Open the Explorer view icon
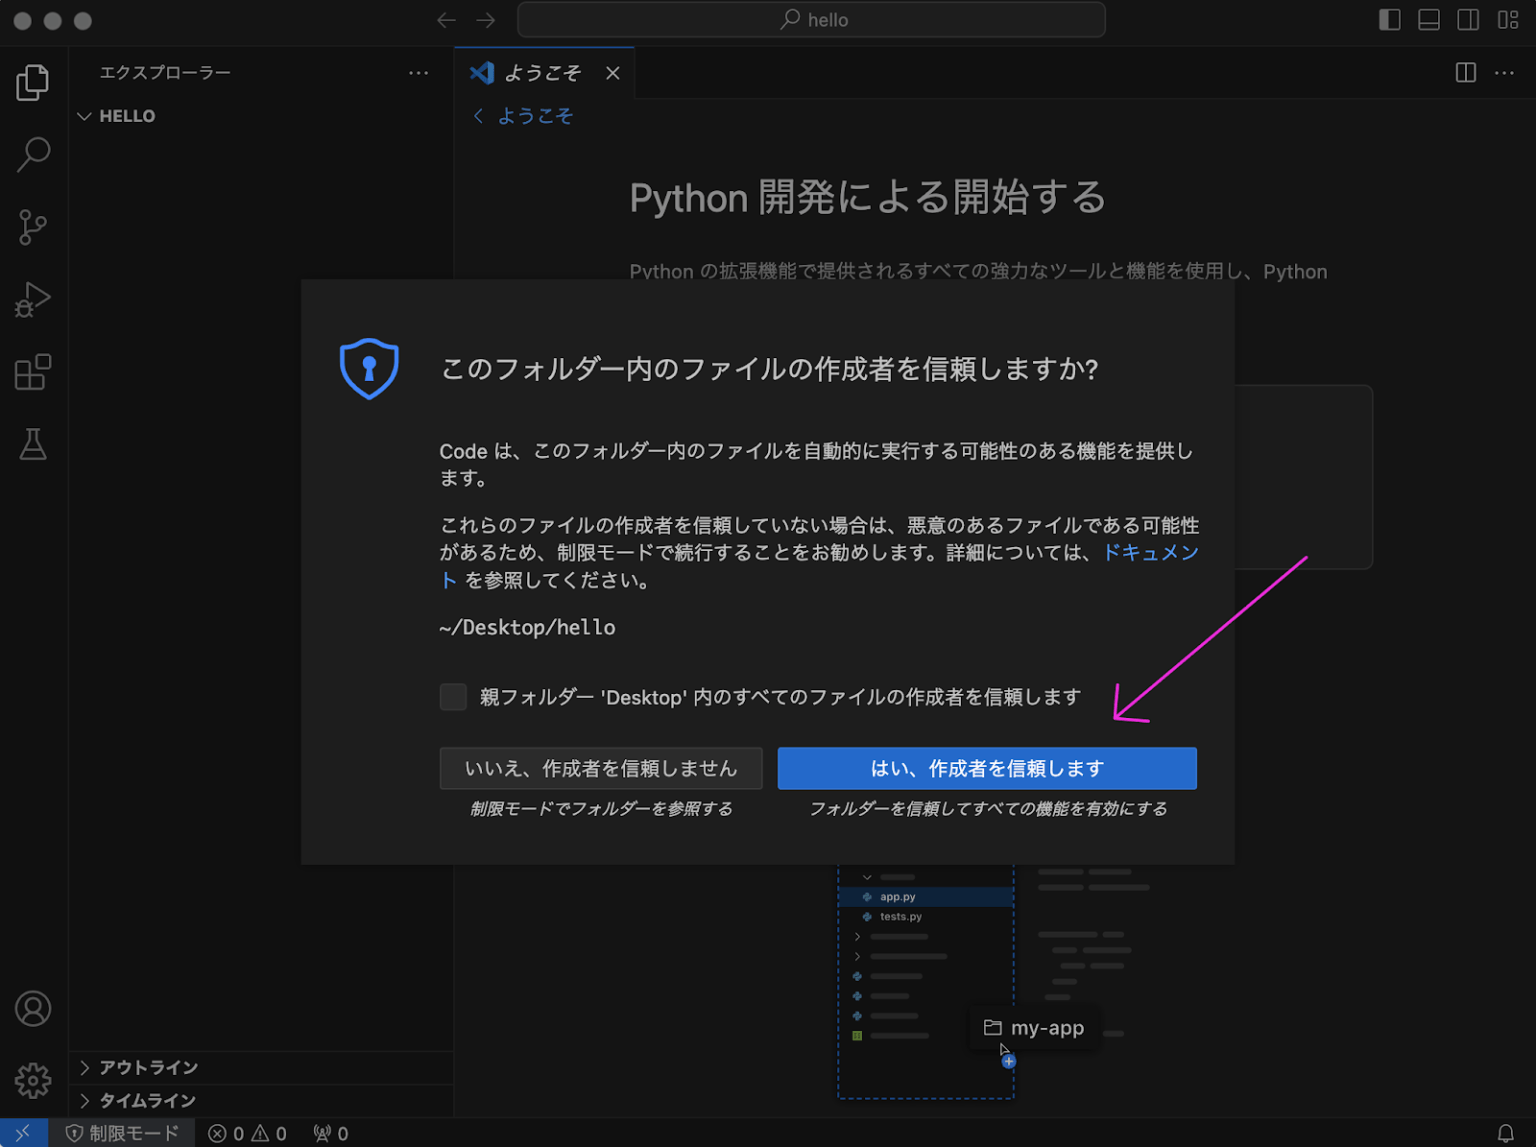The height and width of the screenshot is (1147, 1536). pyautogui.click(x=33, y=82)
